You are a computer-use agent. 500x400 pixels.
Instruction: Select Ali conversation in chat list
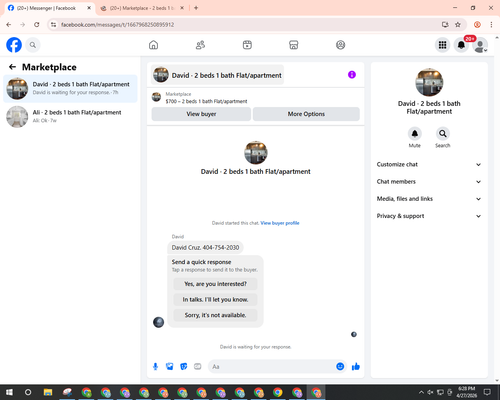pos(70,117)
